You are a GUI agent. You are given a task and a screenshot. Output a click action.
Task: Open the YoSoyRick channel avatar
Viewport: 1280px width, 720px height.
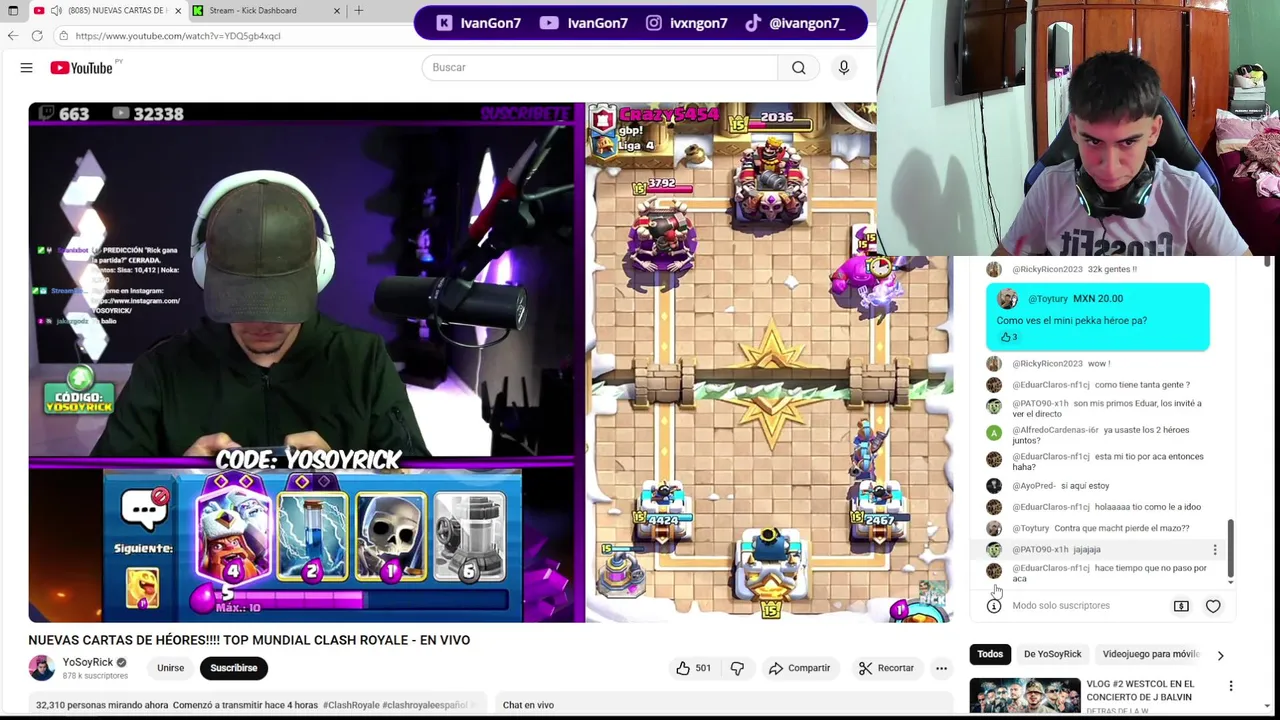pos(42,668)
